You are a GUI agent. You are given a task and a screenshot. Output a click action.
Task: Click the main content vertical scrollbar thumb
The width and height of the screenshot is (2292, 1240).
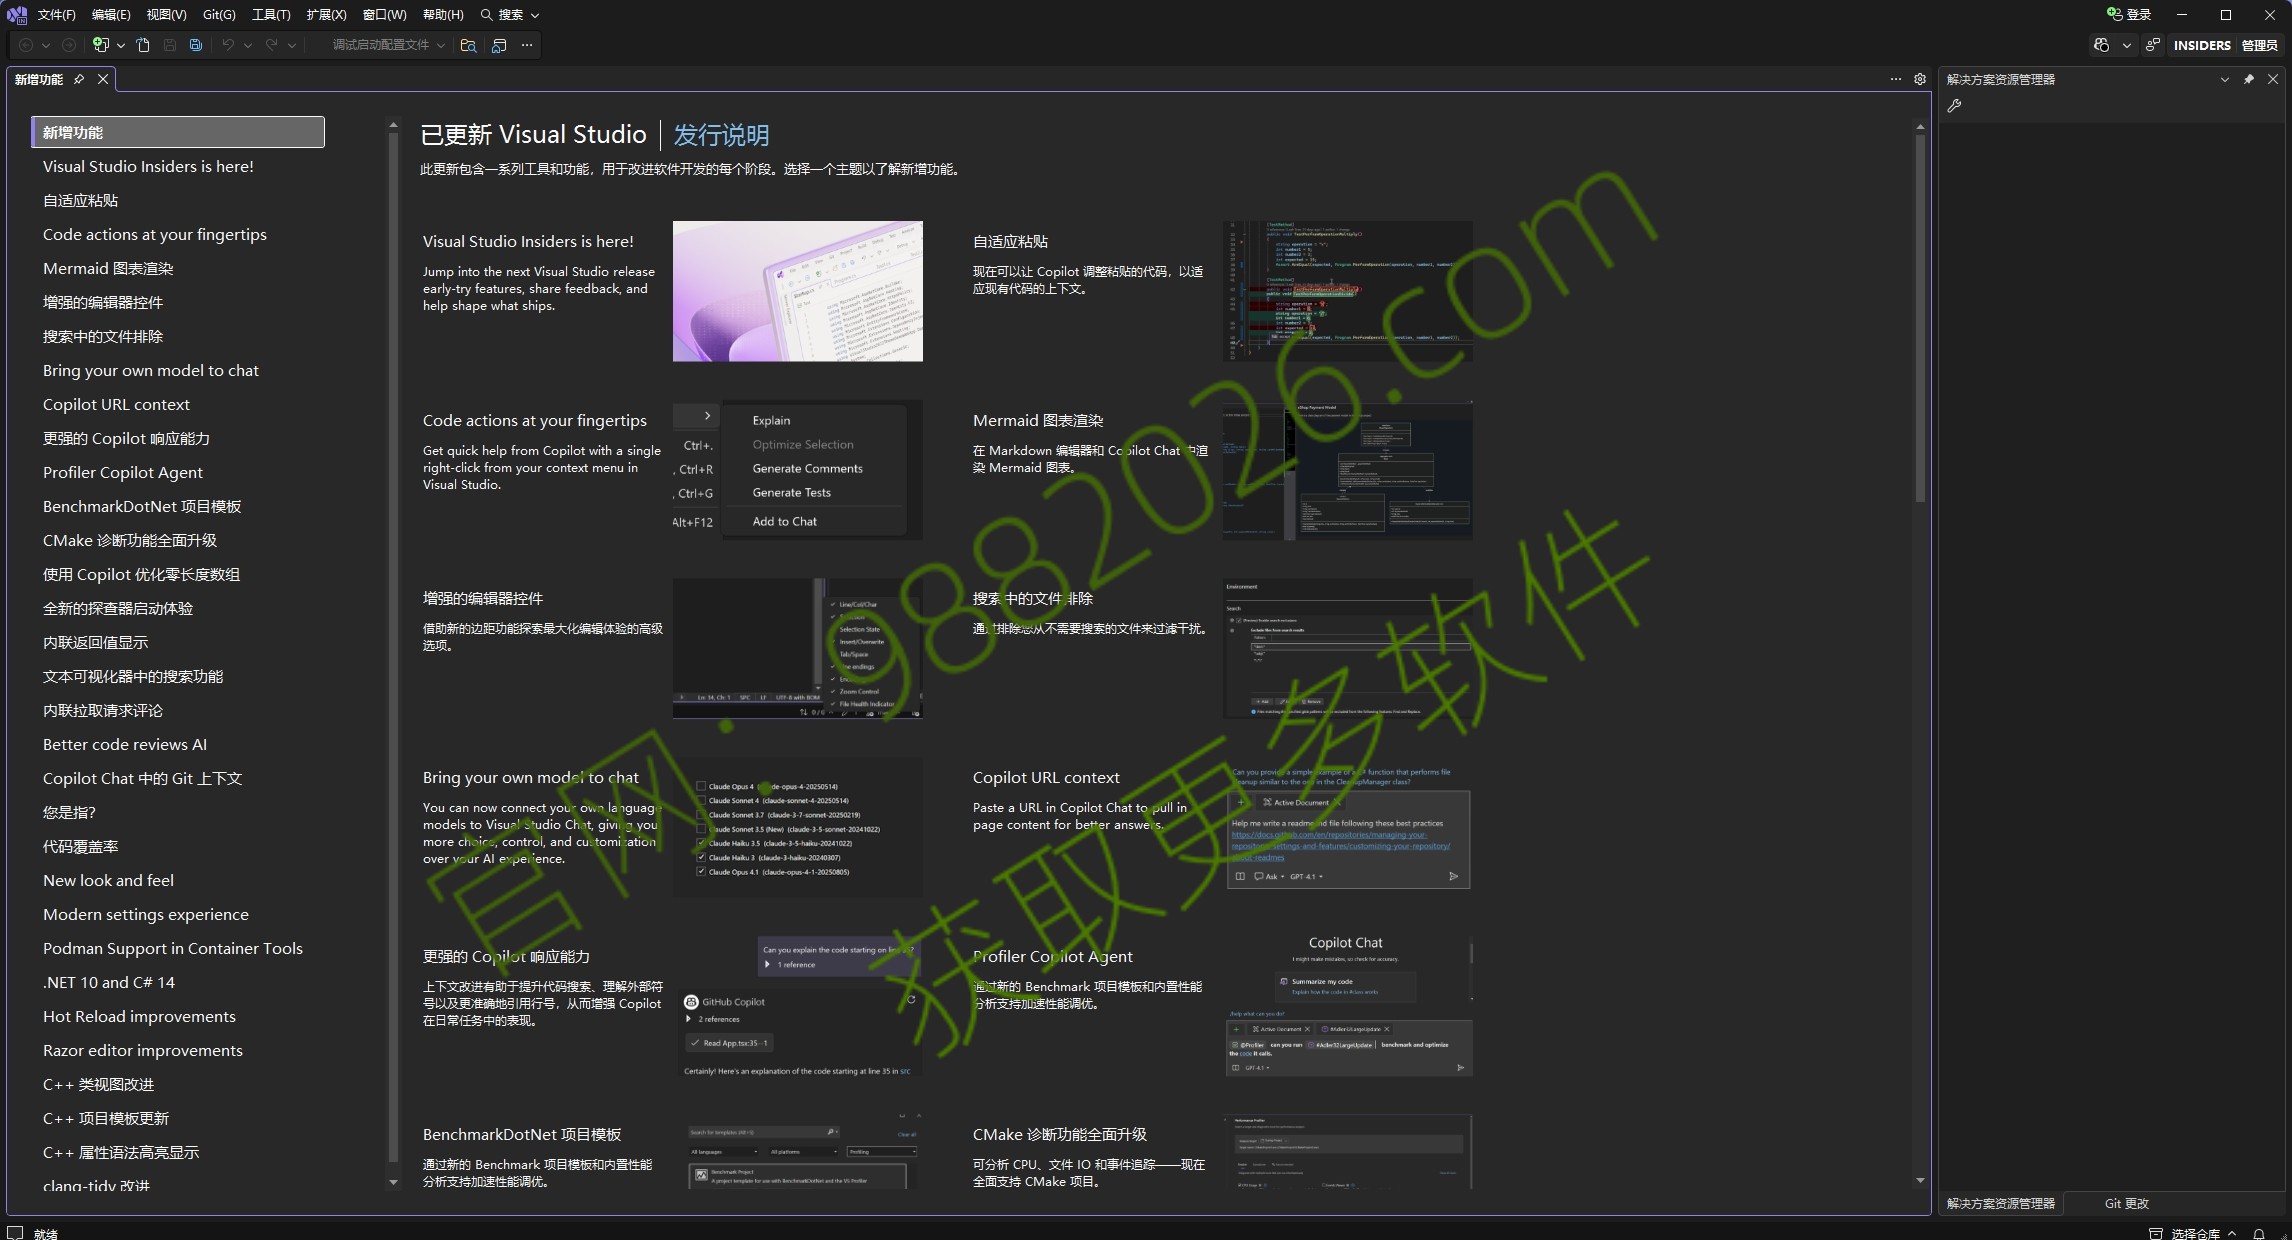click(1919, 318)
